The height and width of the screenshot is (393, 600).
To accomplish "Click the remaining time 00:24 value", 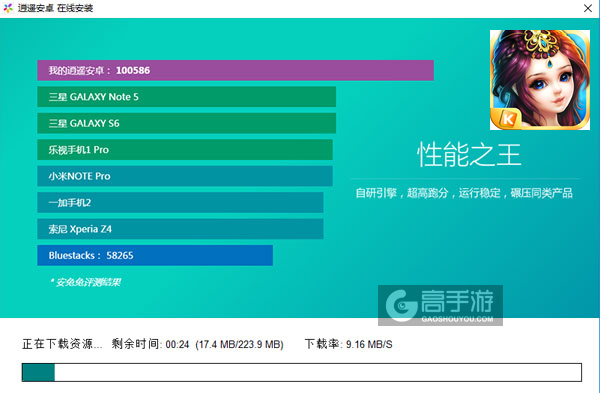I will click(x=178, y=344).
